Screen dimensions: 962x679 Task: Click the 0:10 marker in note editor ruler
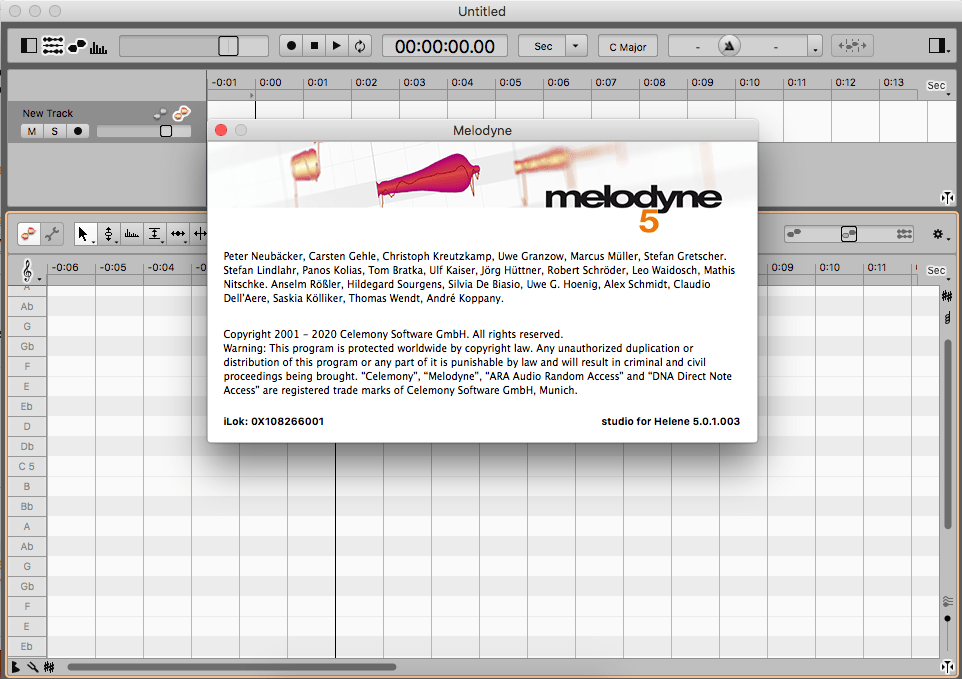tap(829, 267)
